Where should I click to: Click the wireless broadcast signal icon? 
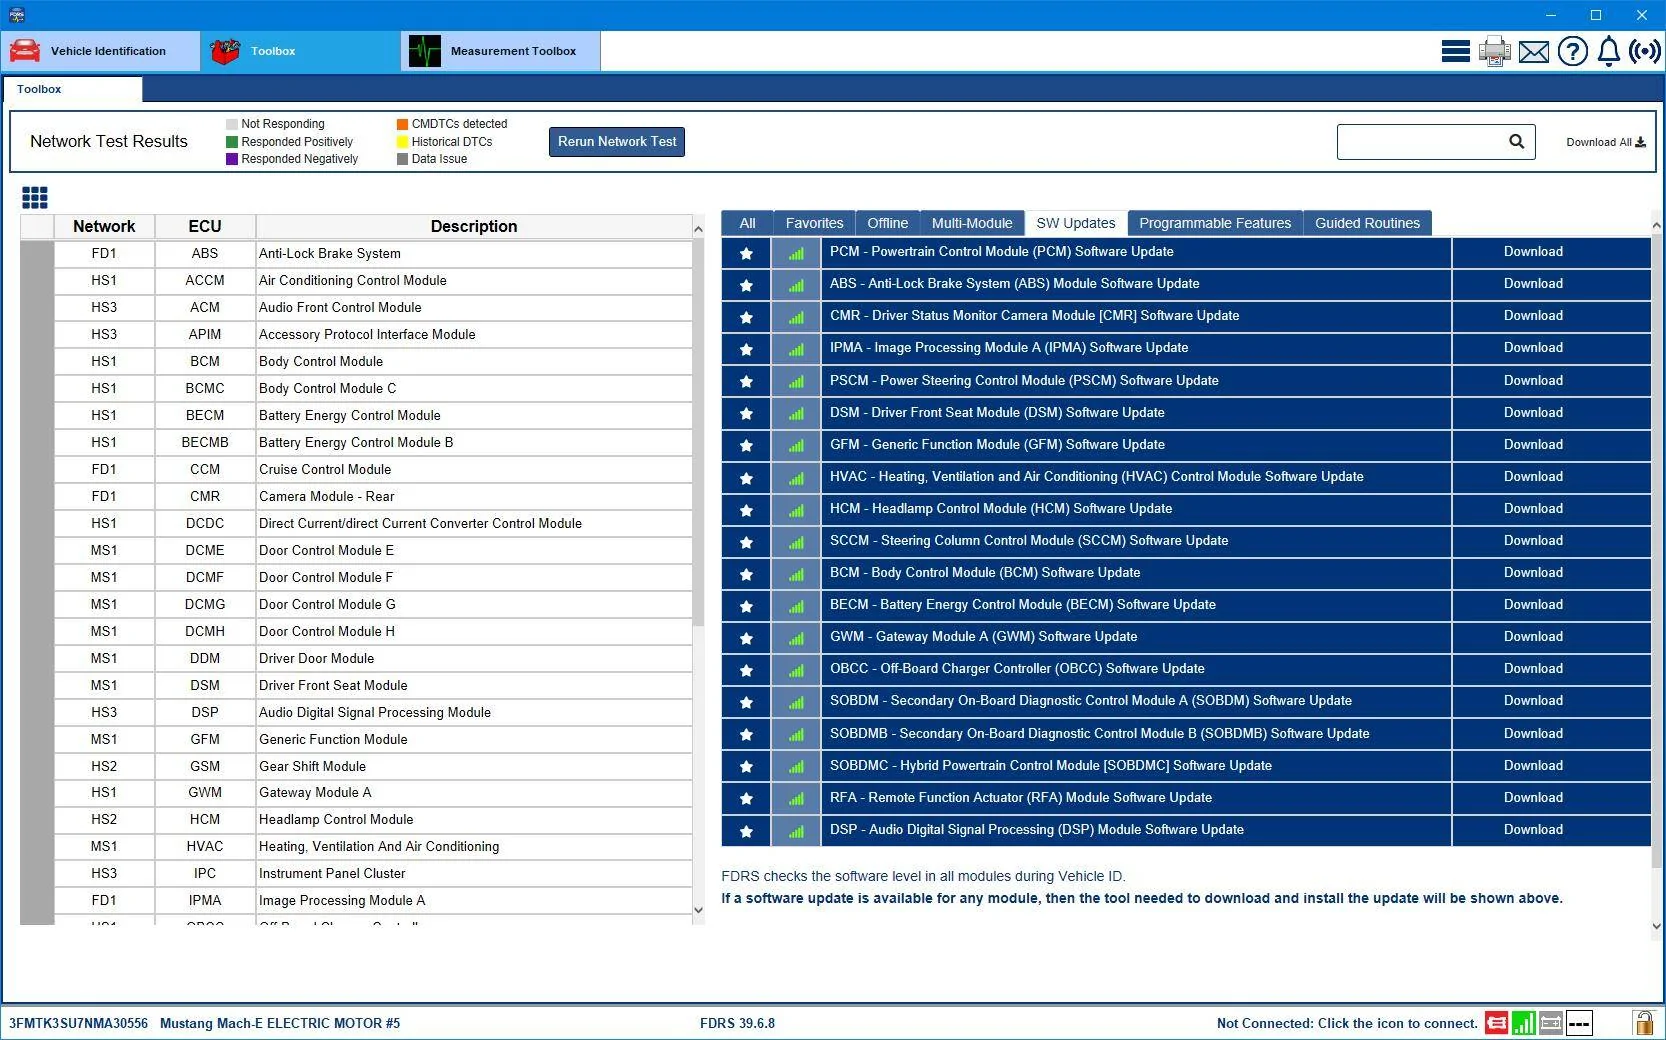point(1645,51)
